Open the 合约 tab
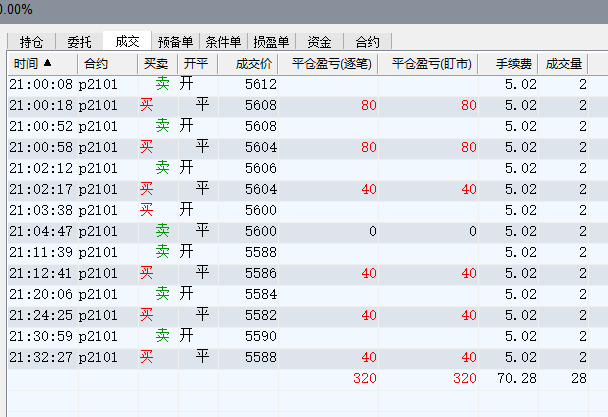This screenshot has width=608, height=417. coord(368,42)
